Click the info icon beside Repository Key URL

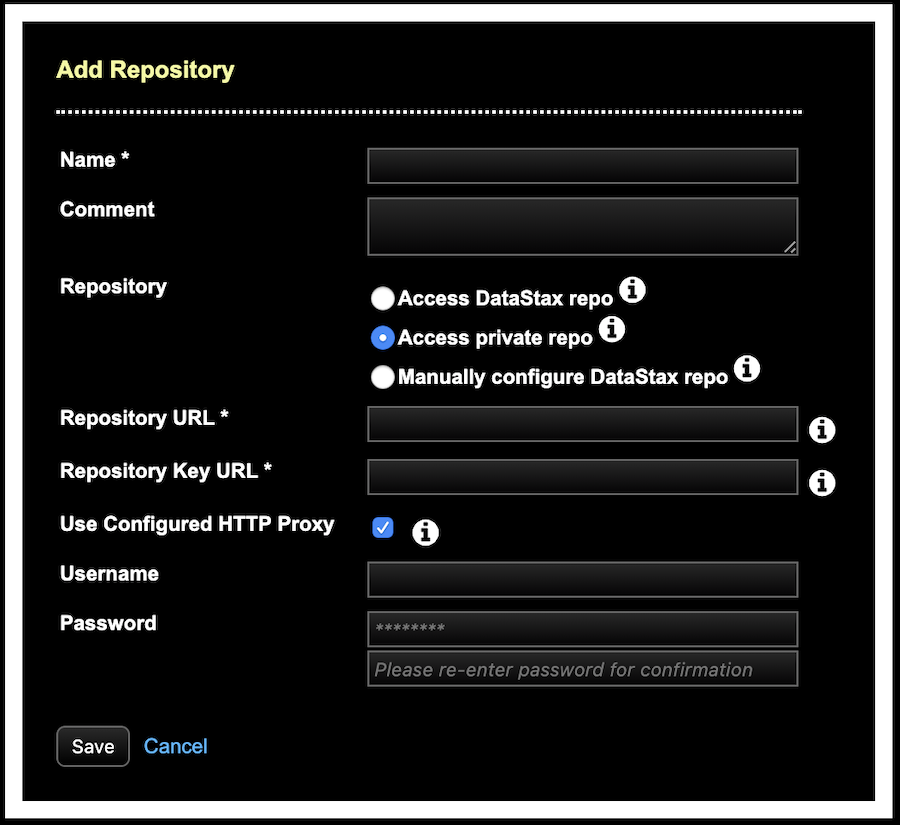tap(822, 483)
